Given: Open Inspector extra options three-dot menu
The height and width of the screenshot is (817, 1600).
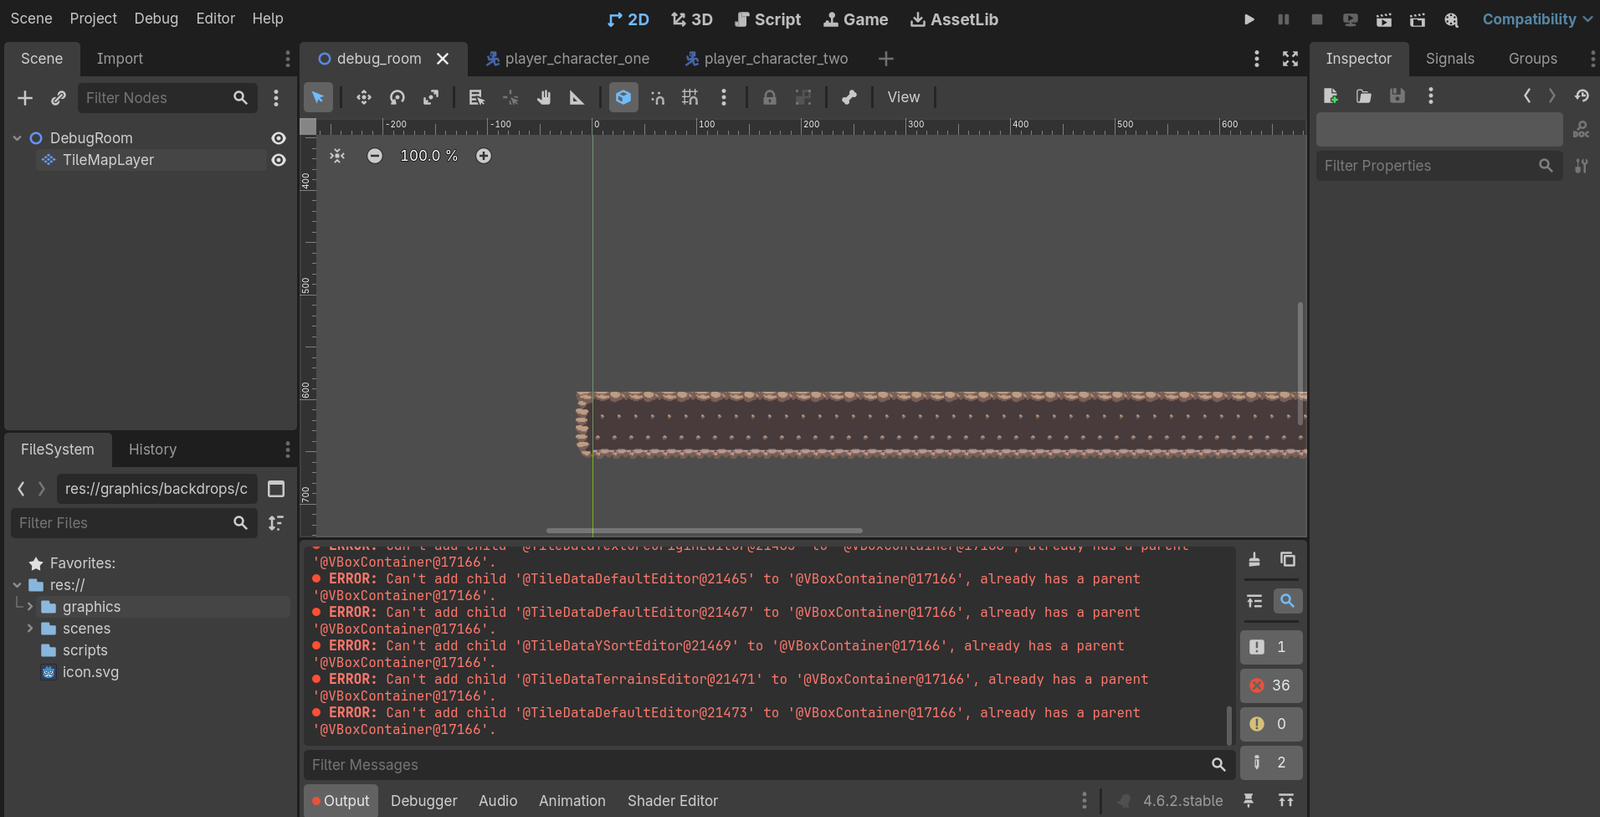Looking at the screenshot, I should pyautogui.click(x=1431, y=96).
